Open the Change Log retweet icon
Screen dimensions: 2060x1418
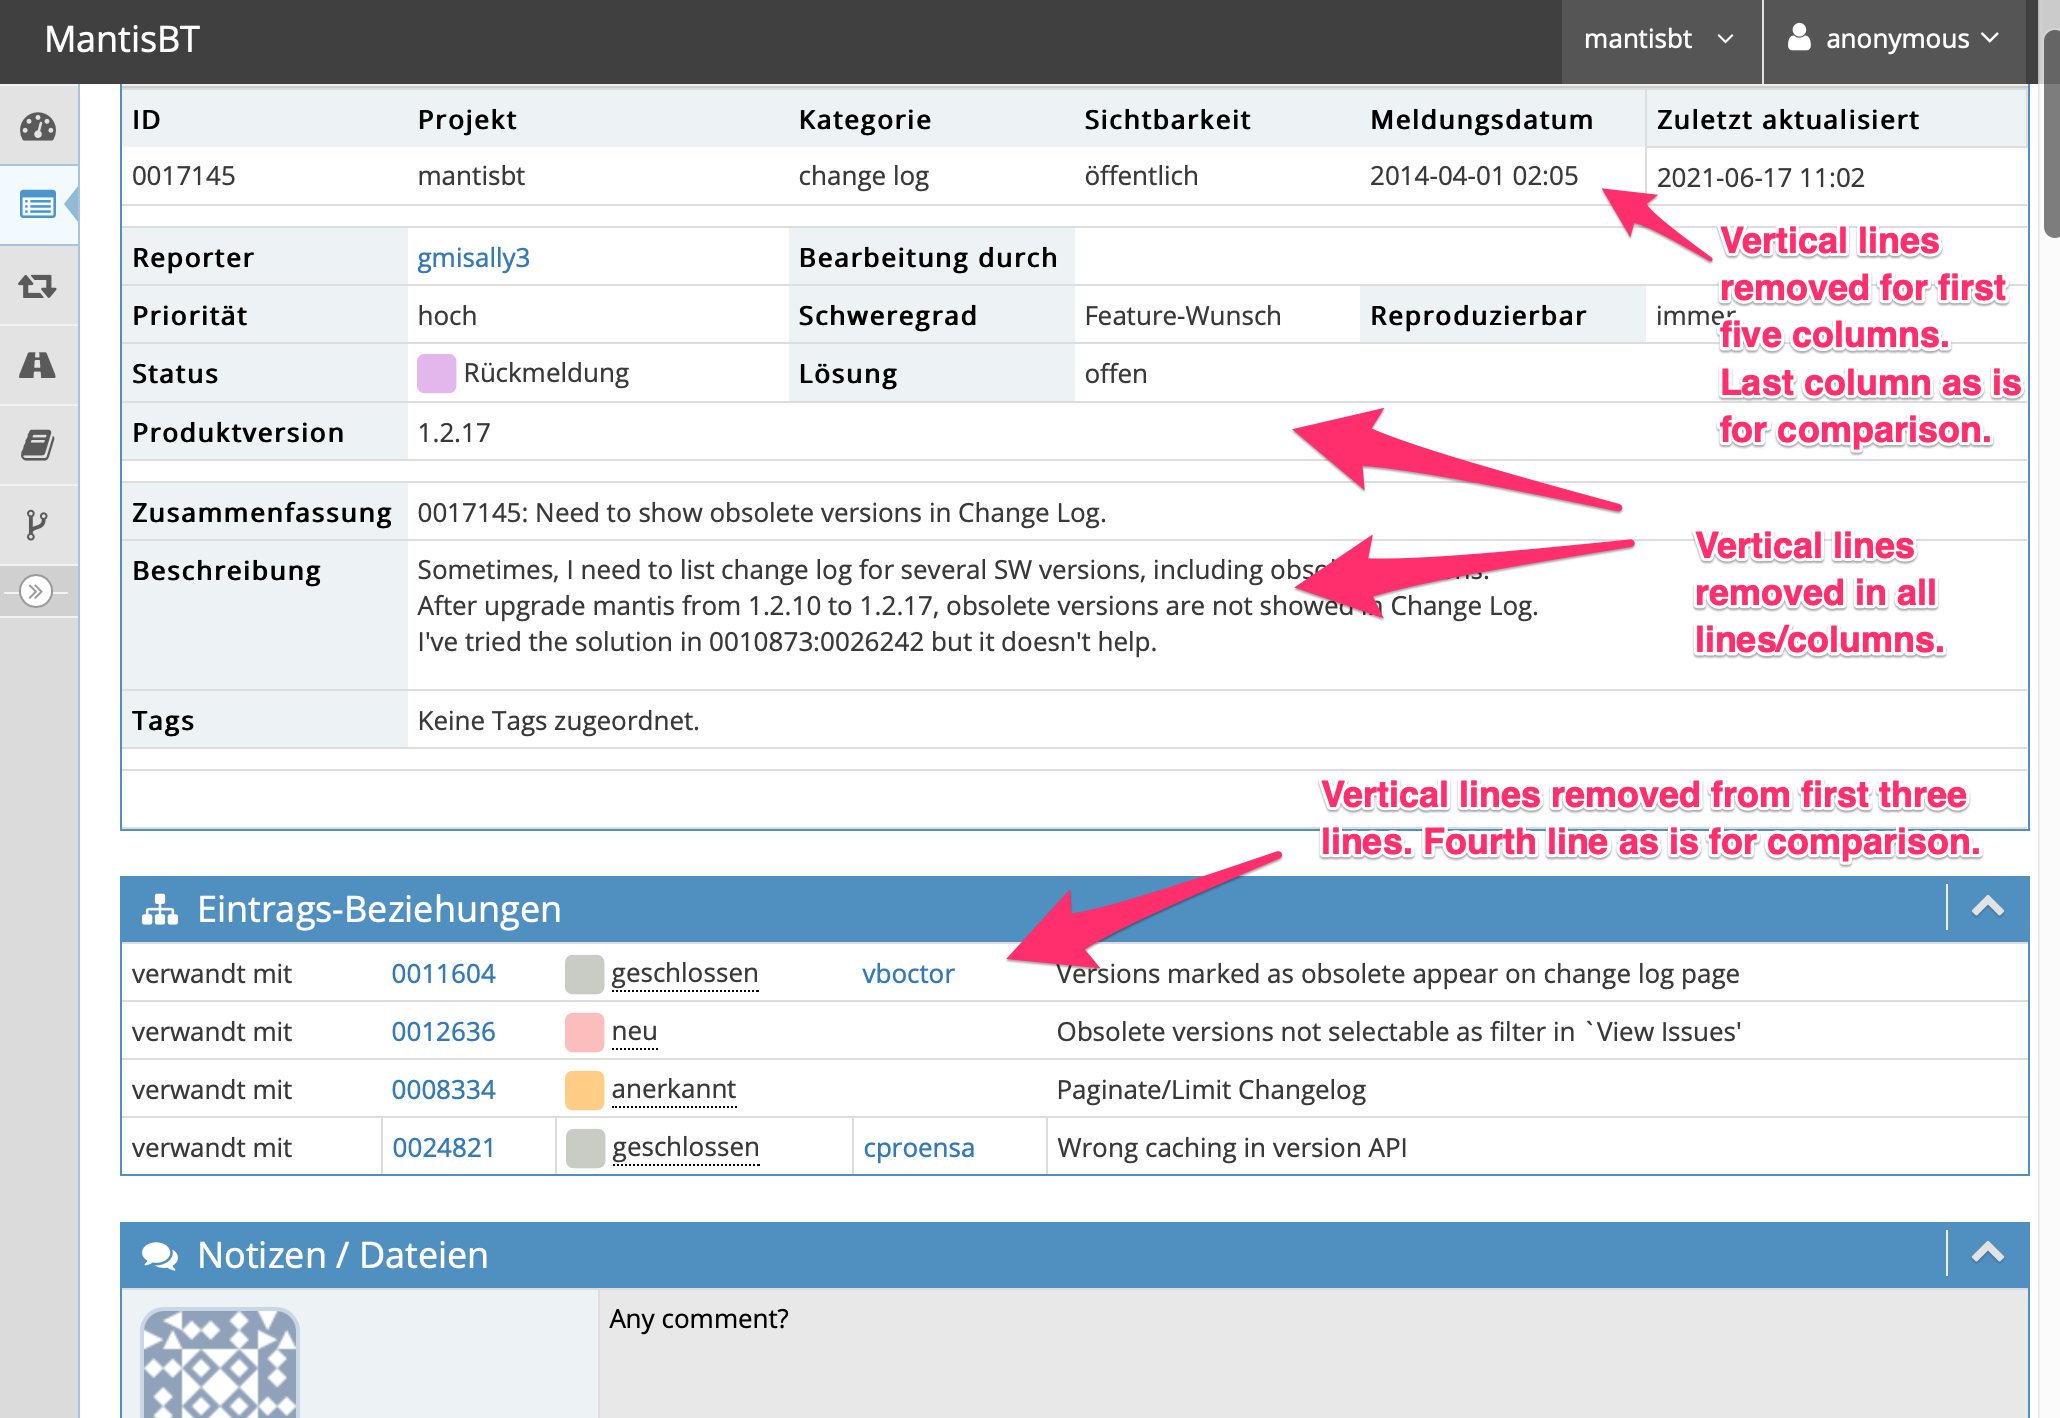point(38,287)
